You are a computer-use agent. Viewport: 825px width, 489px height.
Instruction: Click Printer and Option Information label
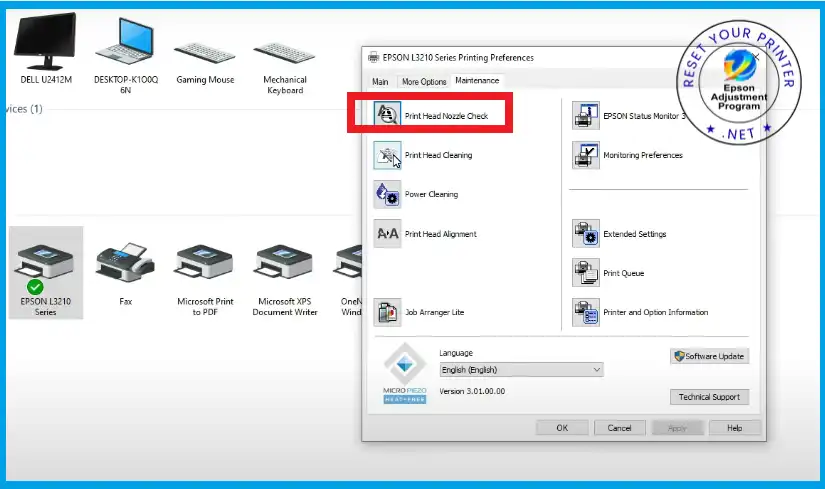tap(656, 312)
